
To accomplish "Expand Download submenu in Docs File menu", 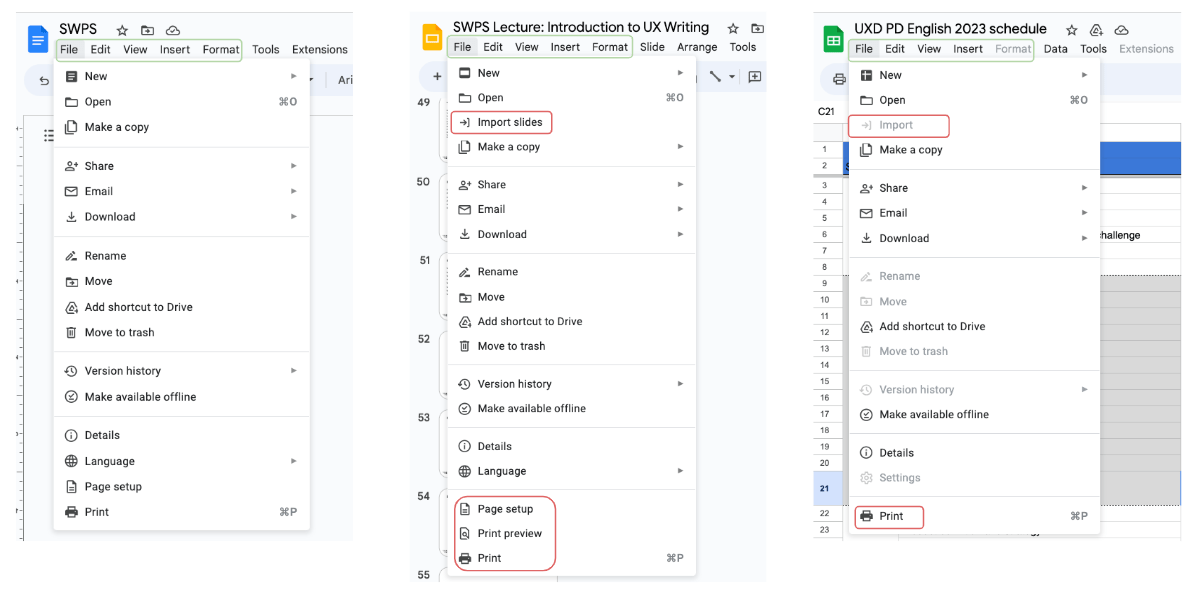I will [294, 216].
